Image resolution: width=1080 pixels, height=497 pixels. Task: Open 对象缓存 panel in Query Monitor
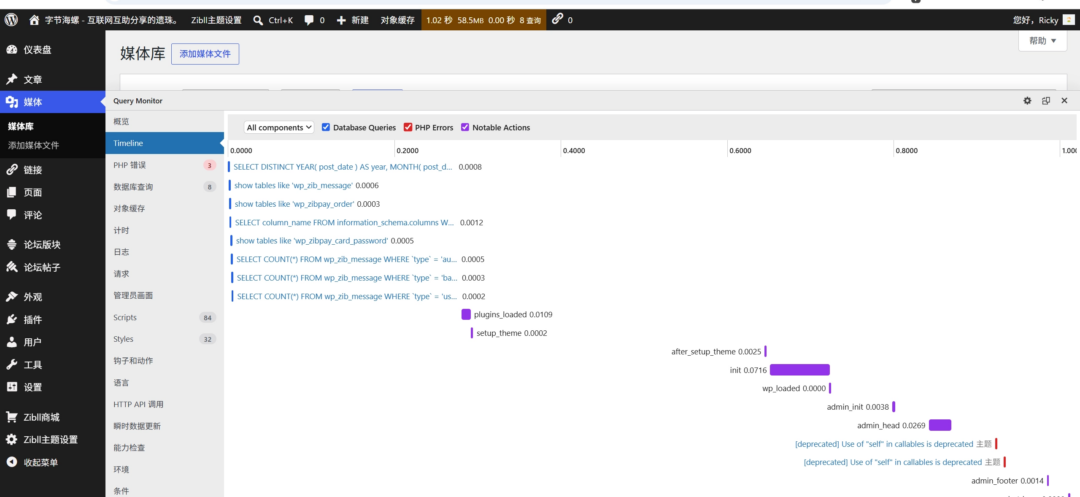pos(165,209)
